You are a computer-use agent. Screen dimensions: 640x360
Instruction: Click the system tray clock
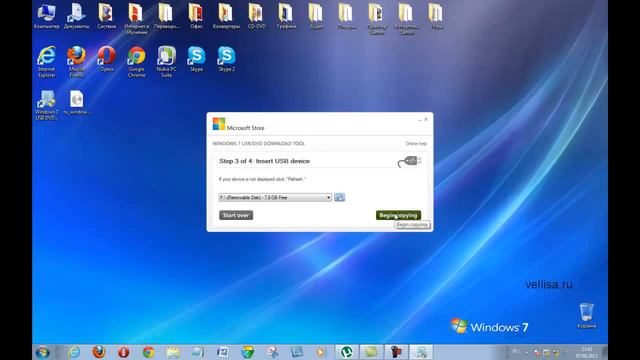tap(587, 352)
